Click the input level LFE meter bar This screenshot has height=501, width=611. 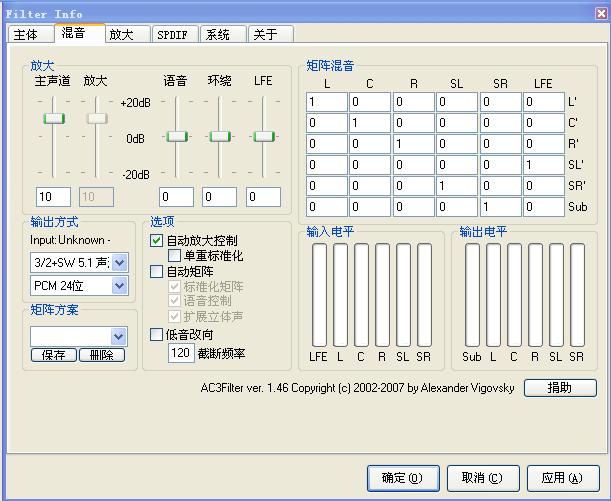tap(319, 295)
